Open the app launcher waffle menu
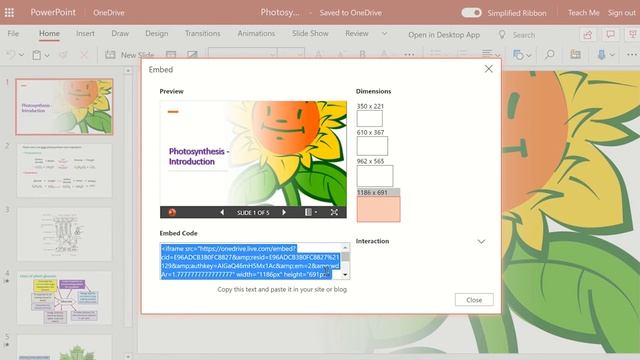 (x=9, y=13)
